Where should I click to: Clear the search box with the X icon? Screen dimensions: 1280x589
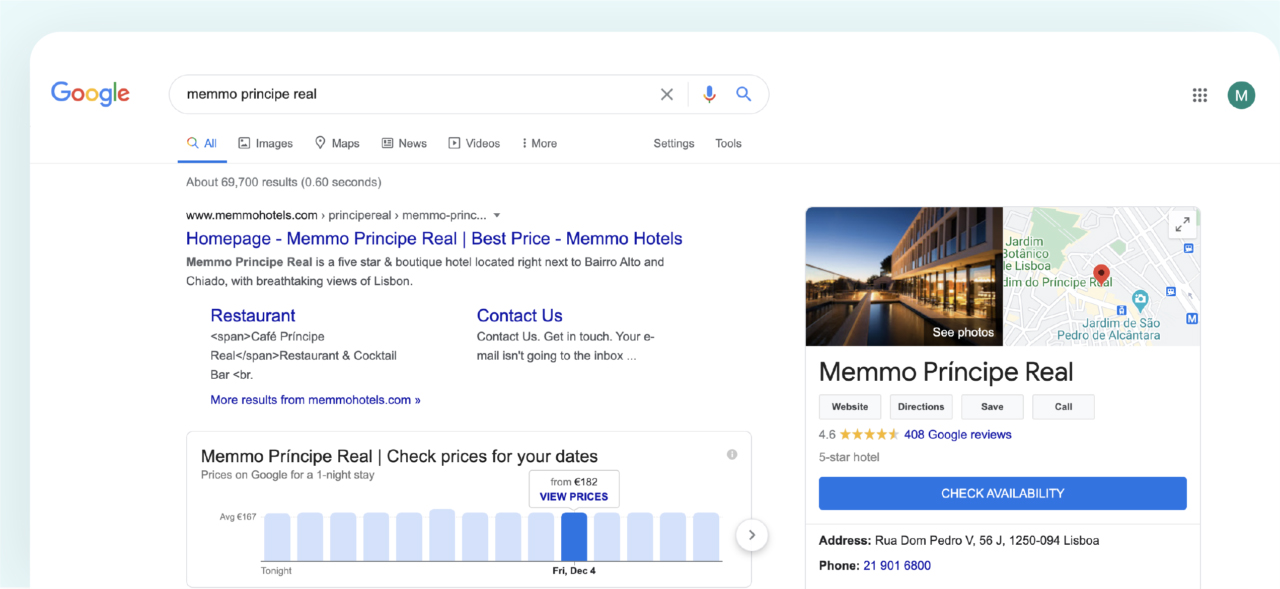(667, 94)
